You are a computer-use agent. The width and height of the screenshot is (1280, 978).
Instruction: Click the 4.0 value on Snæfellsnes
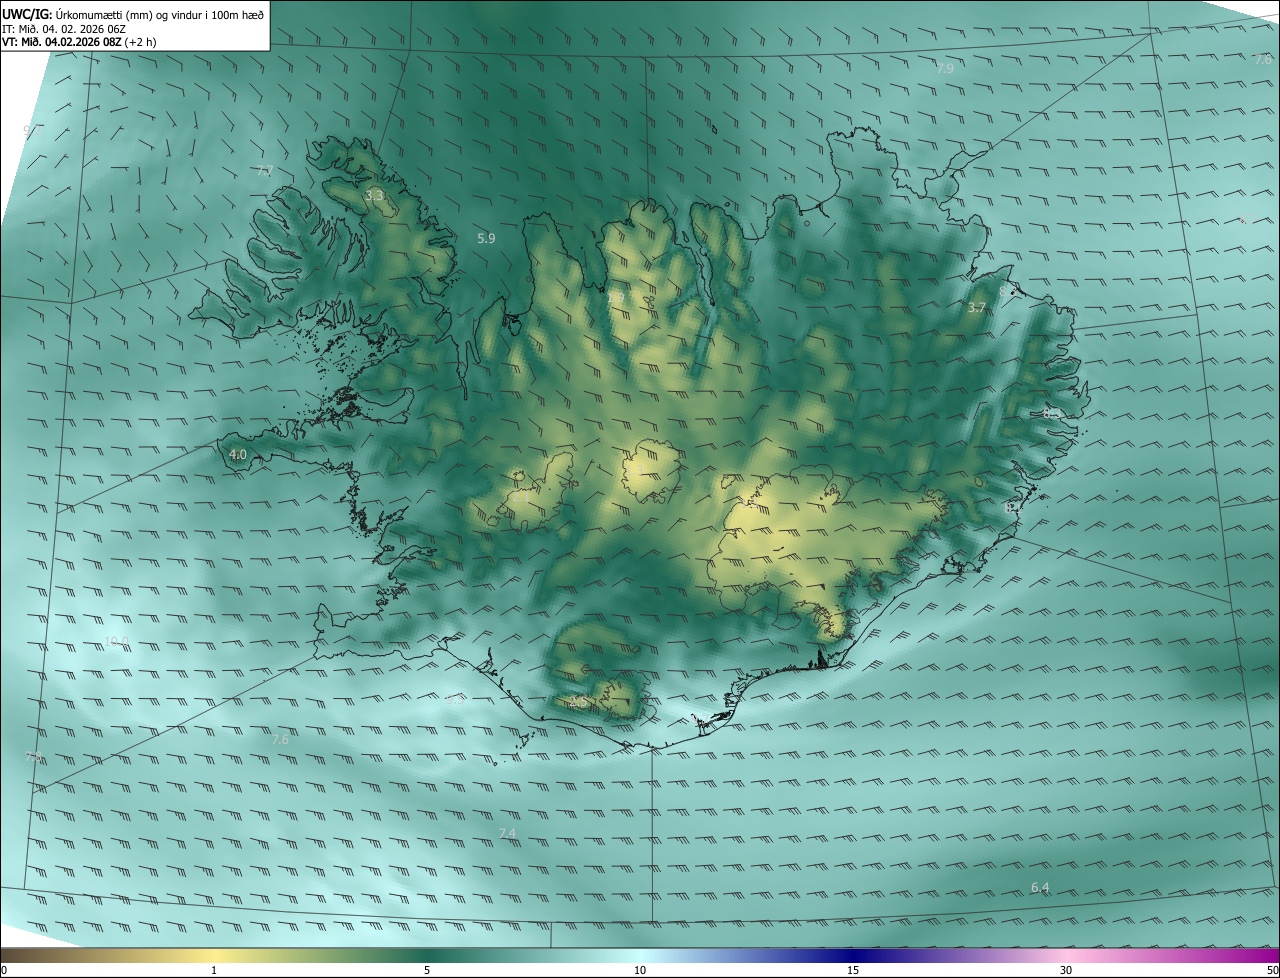238,454
